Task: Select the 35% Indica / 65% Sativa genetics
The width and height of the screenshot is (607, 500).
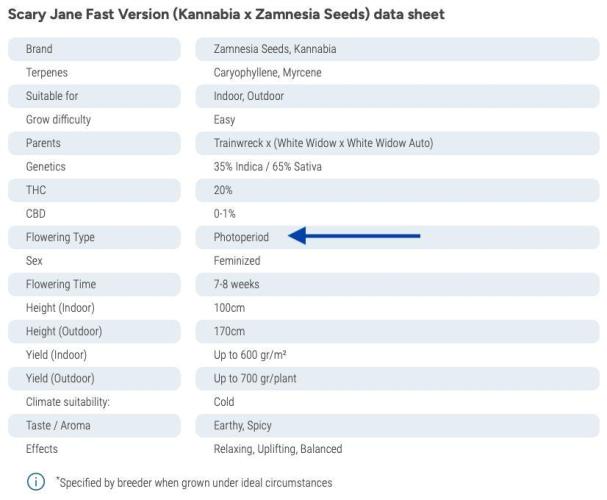Action: point(268,167)
